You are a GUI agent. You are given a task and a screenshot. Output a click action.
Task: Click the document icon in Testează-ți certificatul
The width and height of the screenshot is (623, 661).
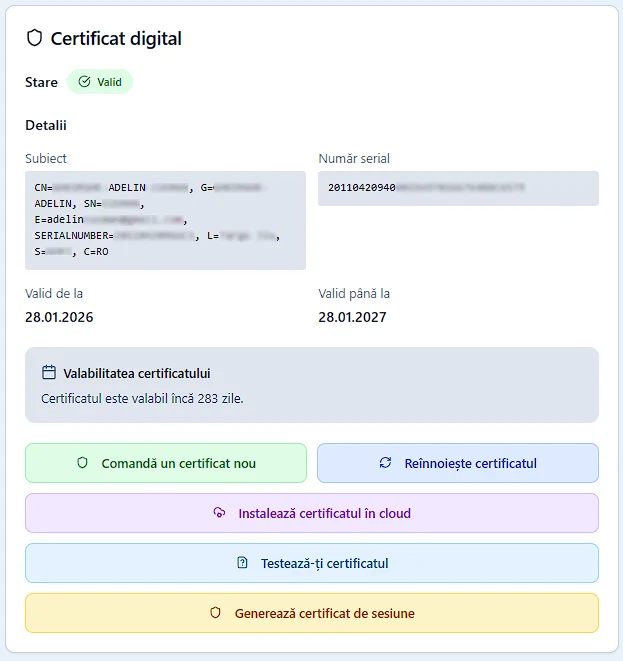(242, 562)
